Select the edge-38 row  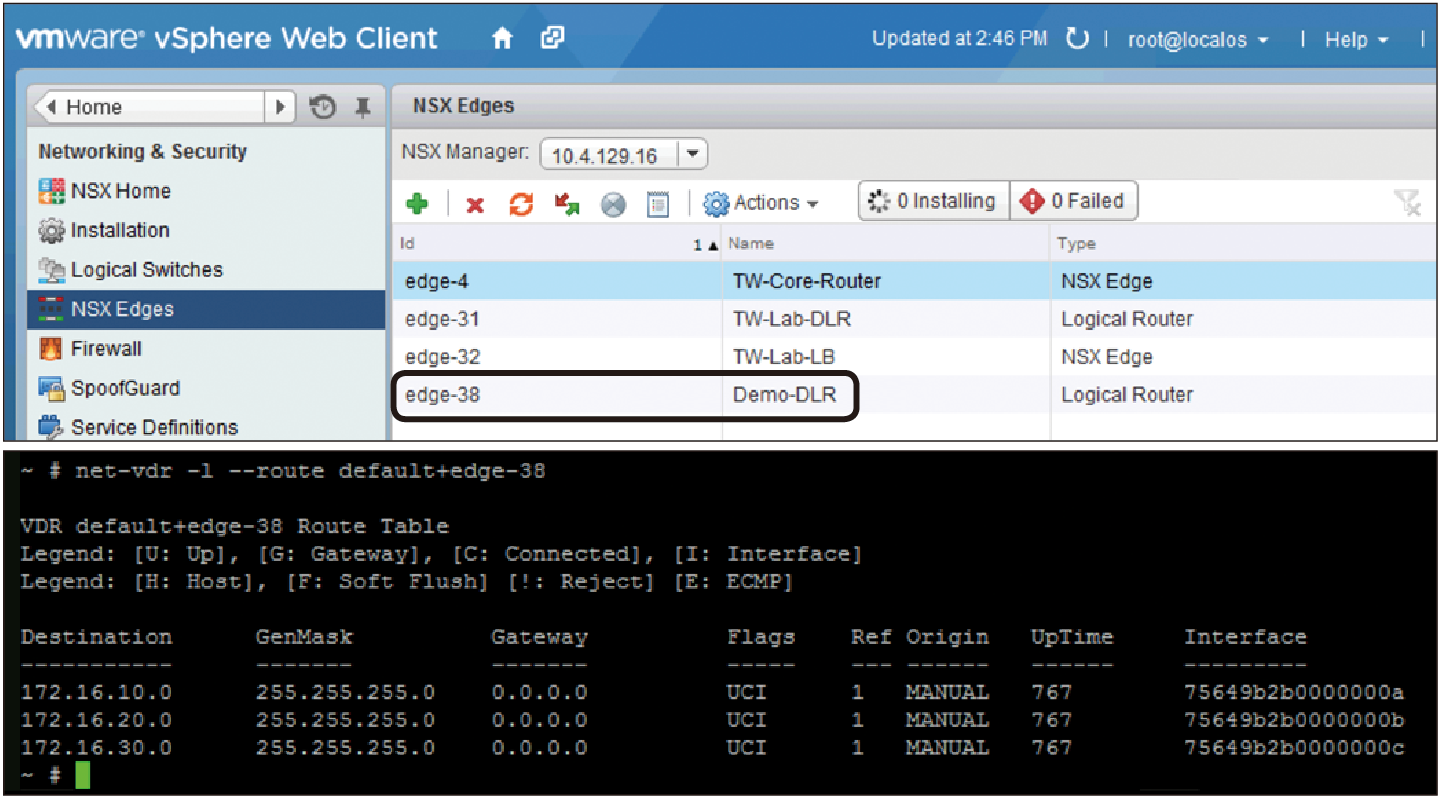tap(915, 395)
